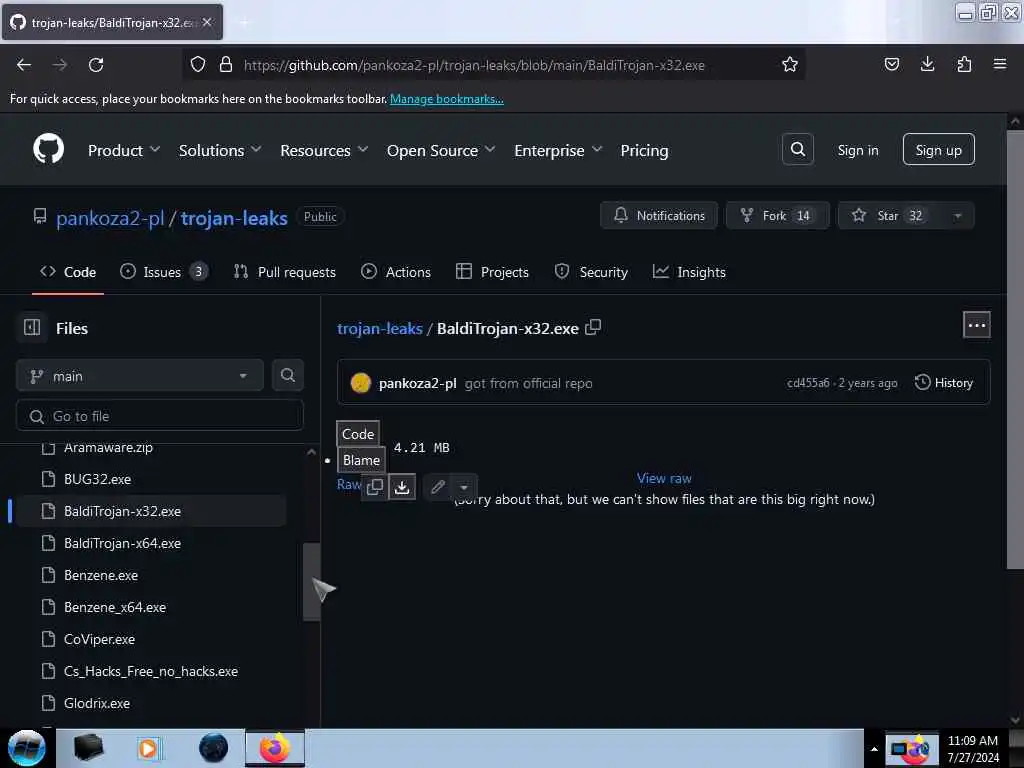Open the Code tab of the repository

point(68,272)
